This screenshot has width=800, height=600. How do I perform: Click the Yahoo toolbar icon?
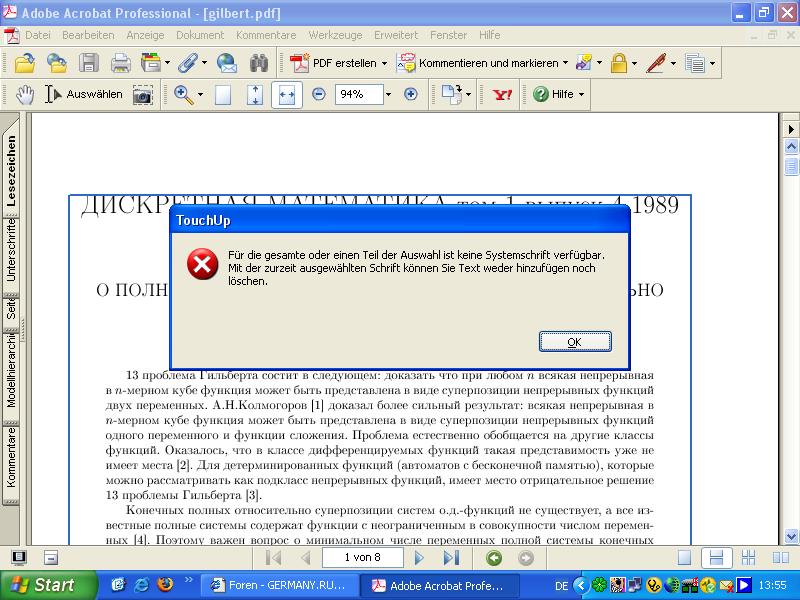pos(502,94)
